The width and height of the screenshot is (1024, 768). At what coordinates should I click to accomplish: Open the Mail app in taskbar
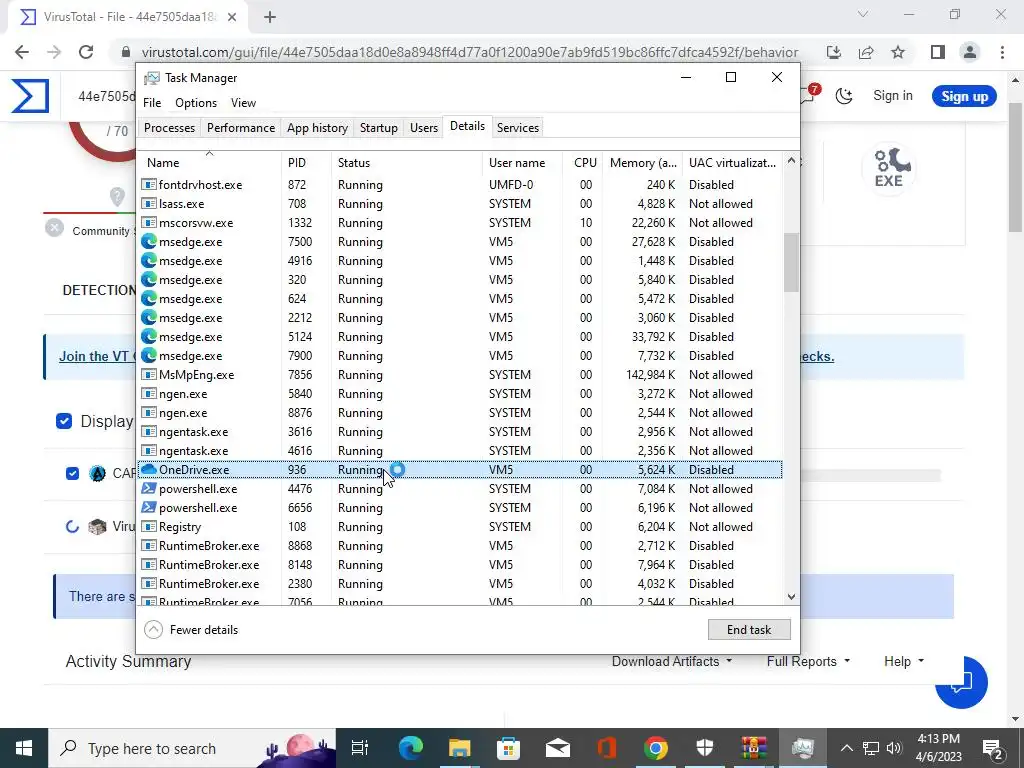click(557, 748)
